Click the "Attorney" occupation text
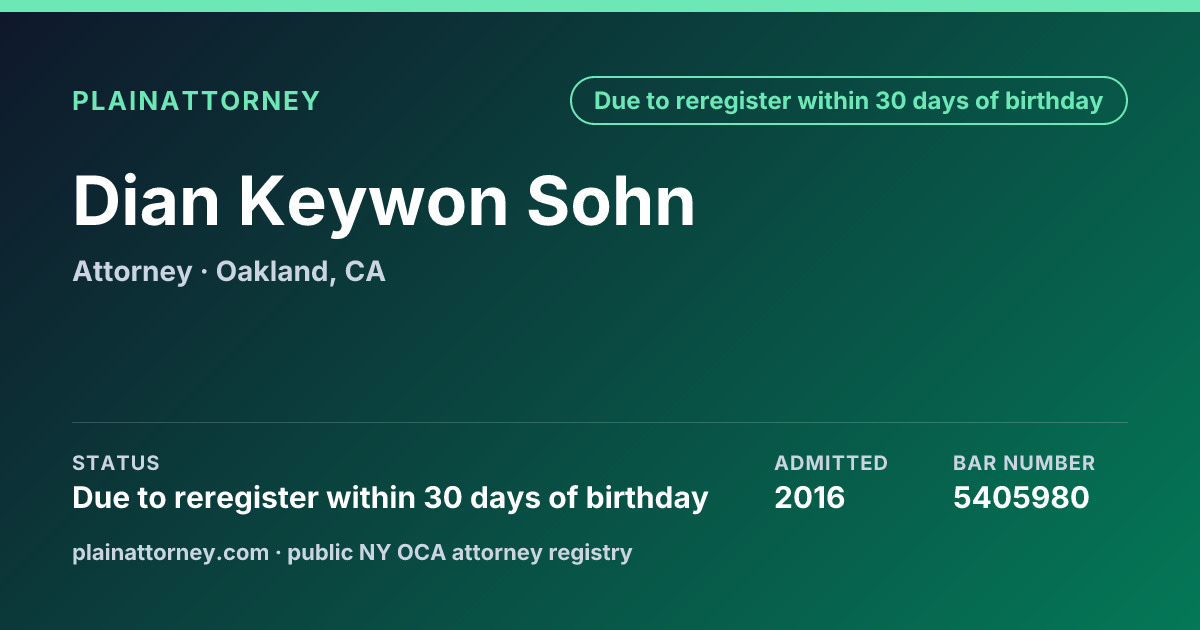Image resolution: width=1200 pixels, height=630 pixels. tap(132, 272)
